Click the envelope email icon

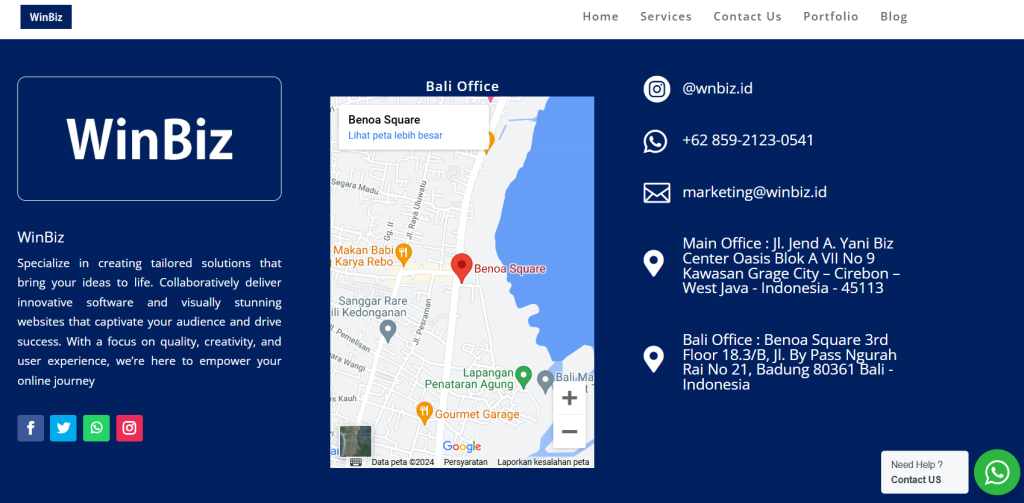click(656, 193)
